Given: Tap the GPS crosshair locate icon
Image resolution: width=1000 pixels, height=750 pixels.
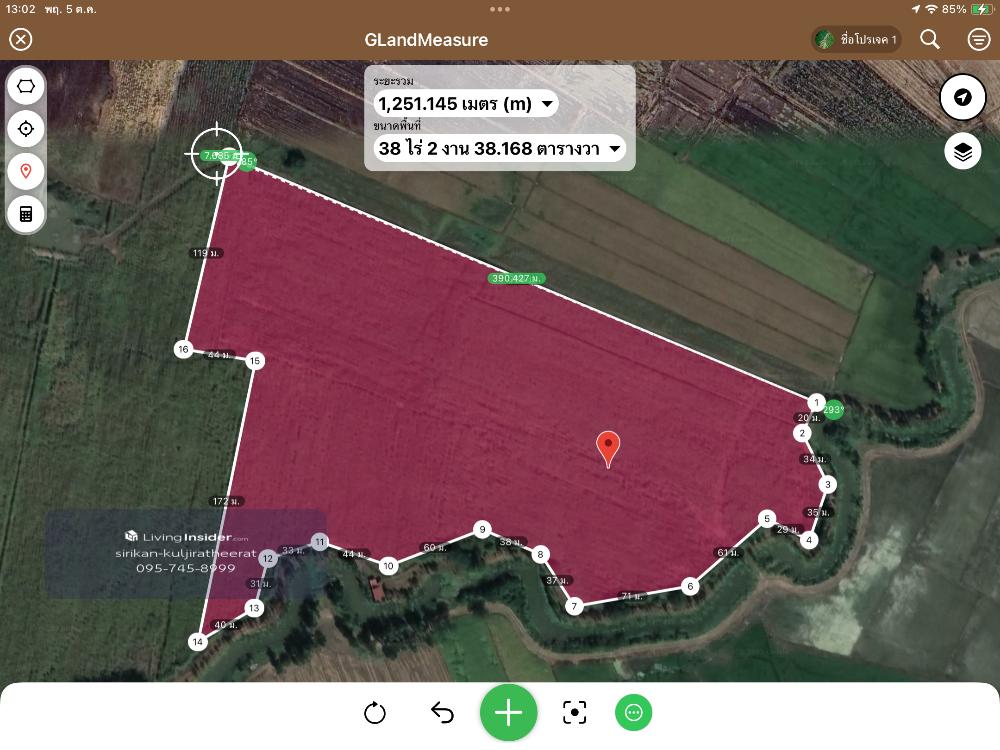Looking at the screenshot, I should 26,129.
